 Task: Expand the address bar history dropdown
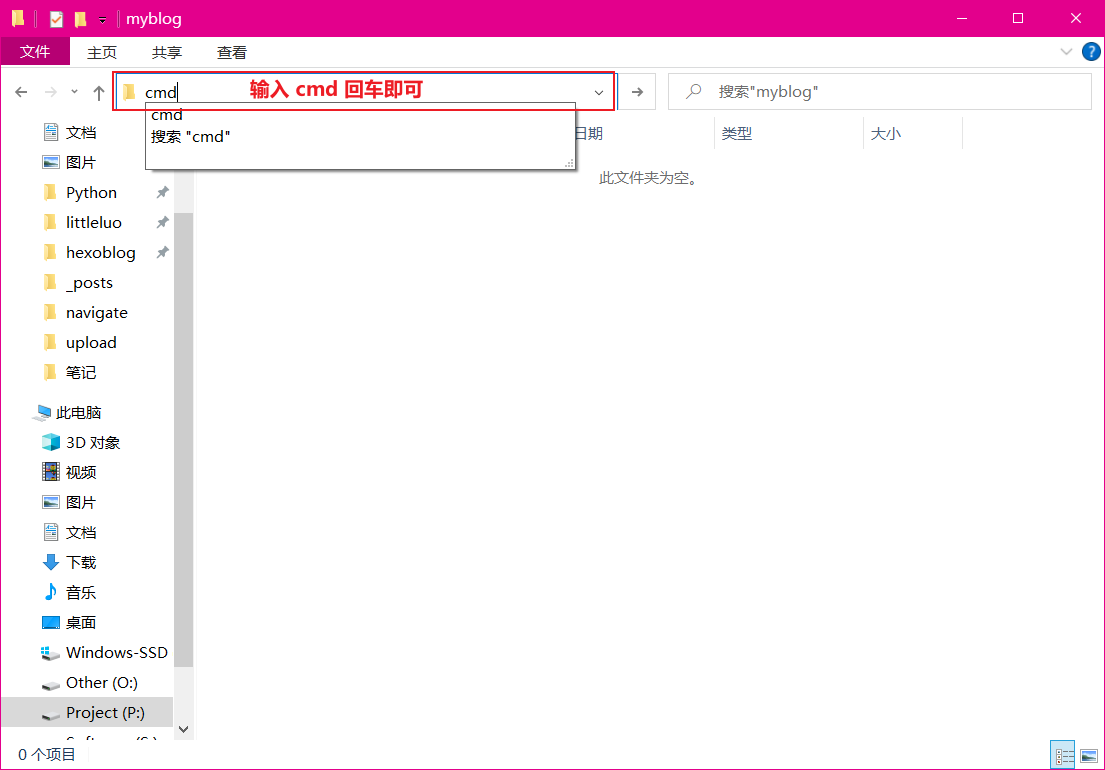[x=599, y=92]
